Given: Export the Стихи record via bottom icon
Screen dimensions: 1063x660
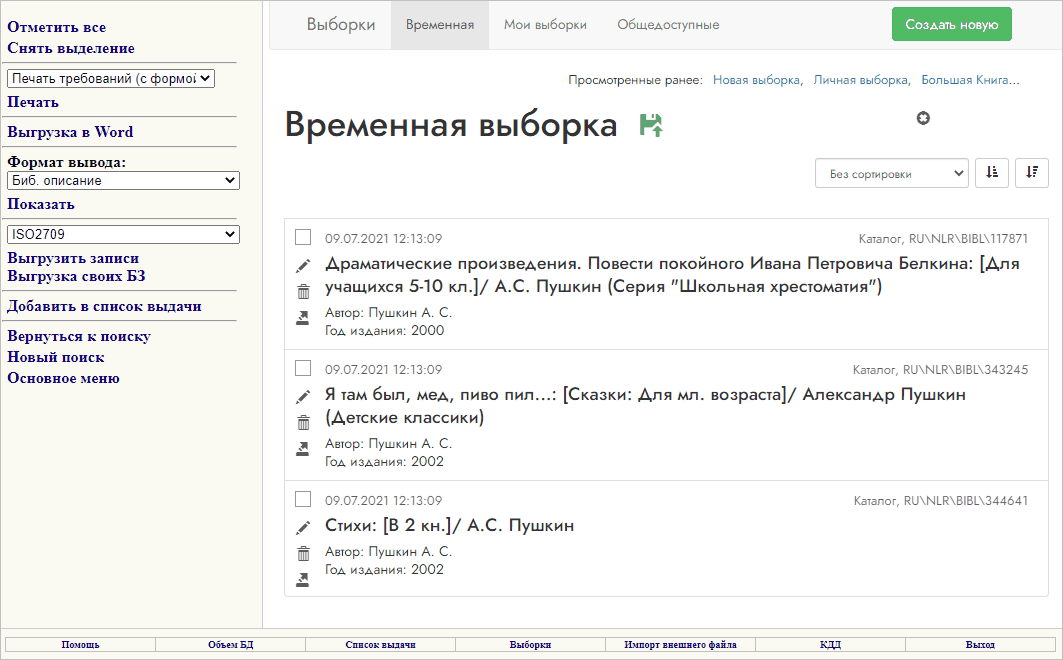Looking at the screenshot, I should point(303,579).
